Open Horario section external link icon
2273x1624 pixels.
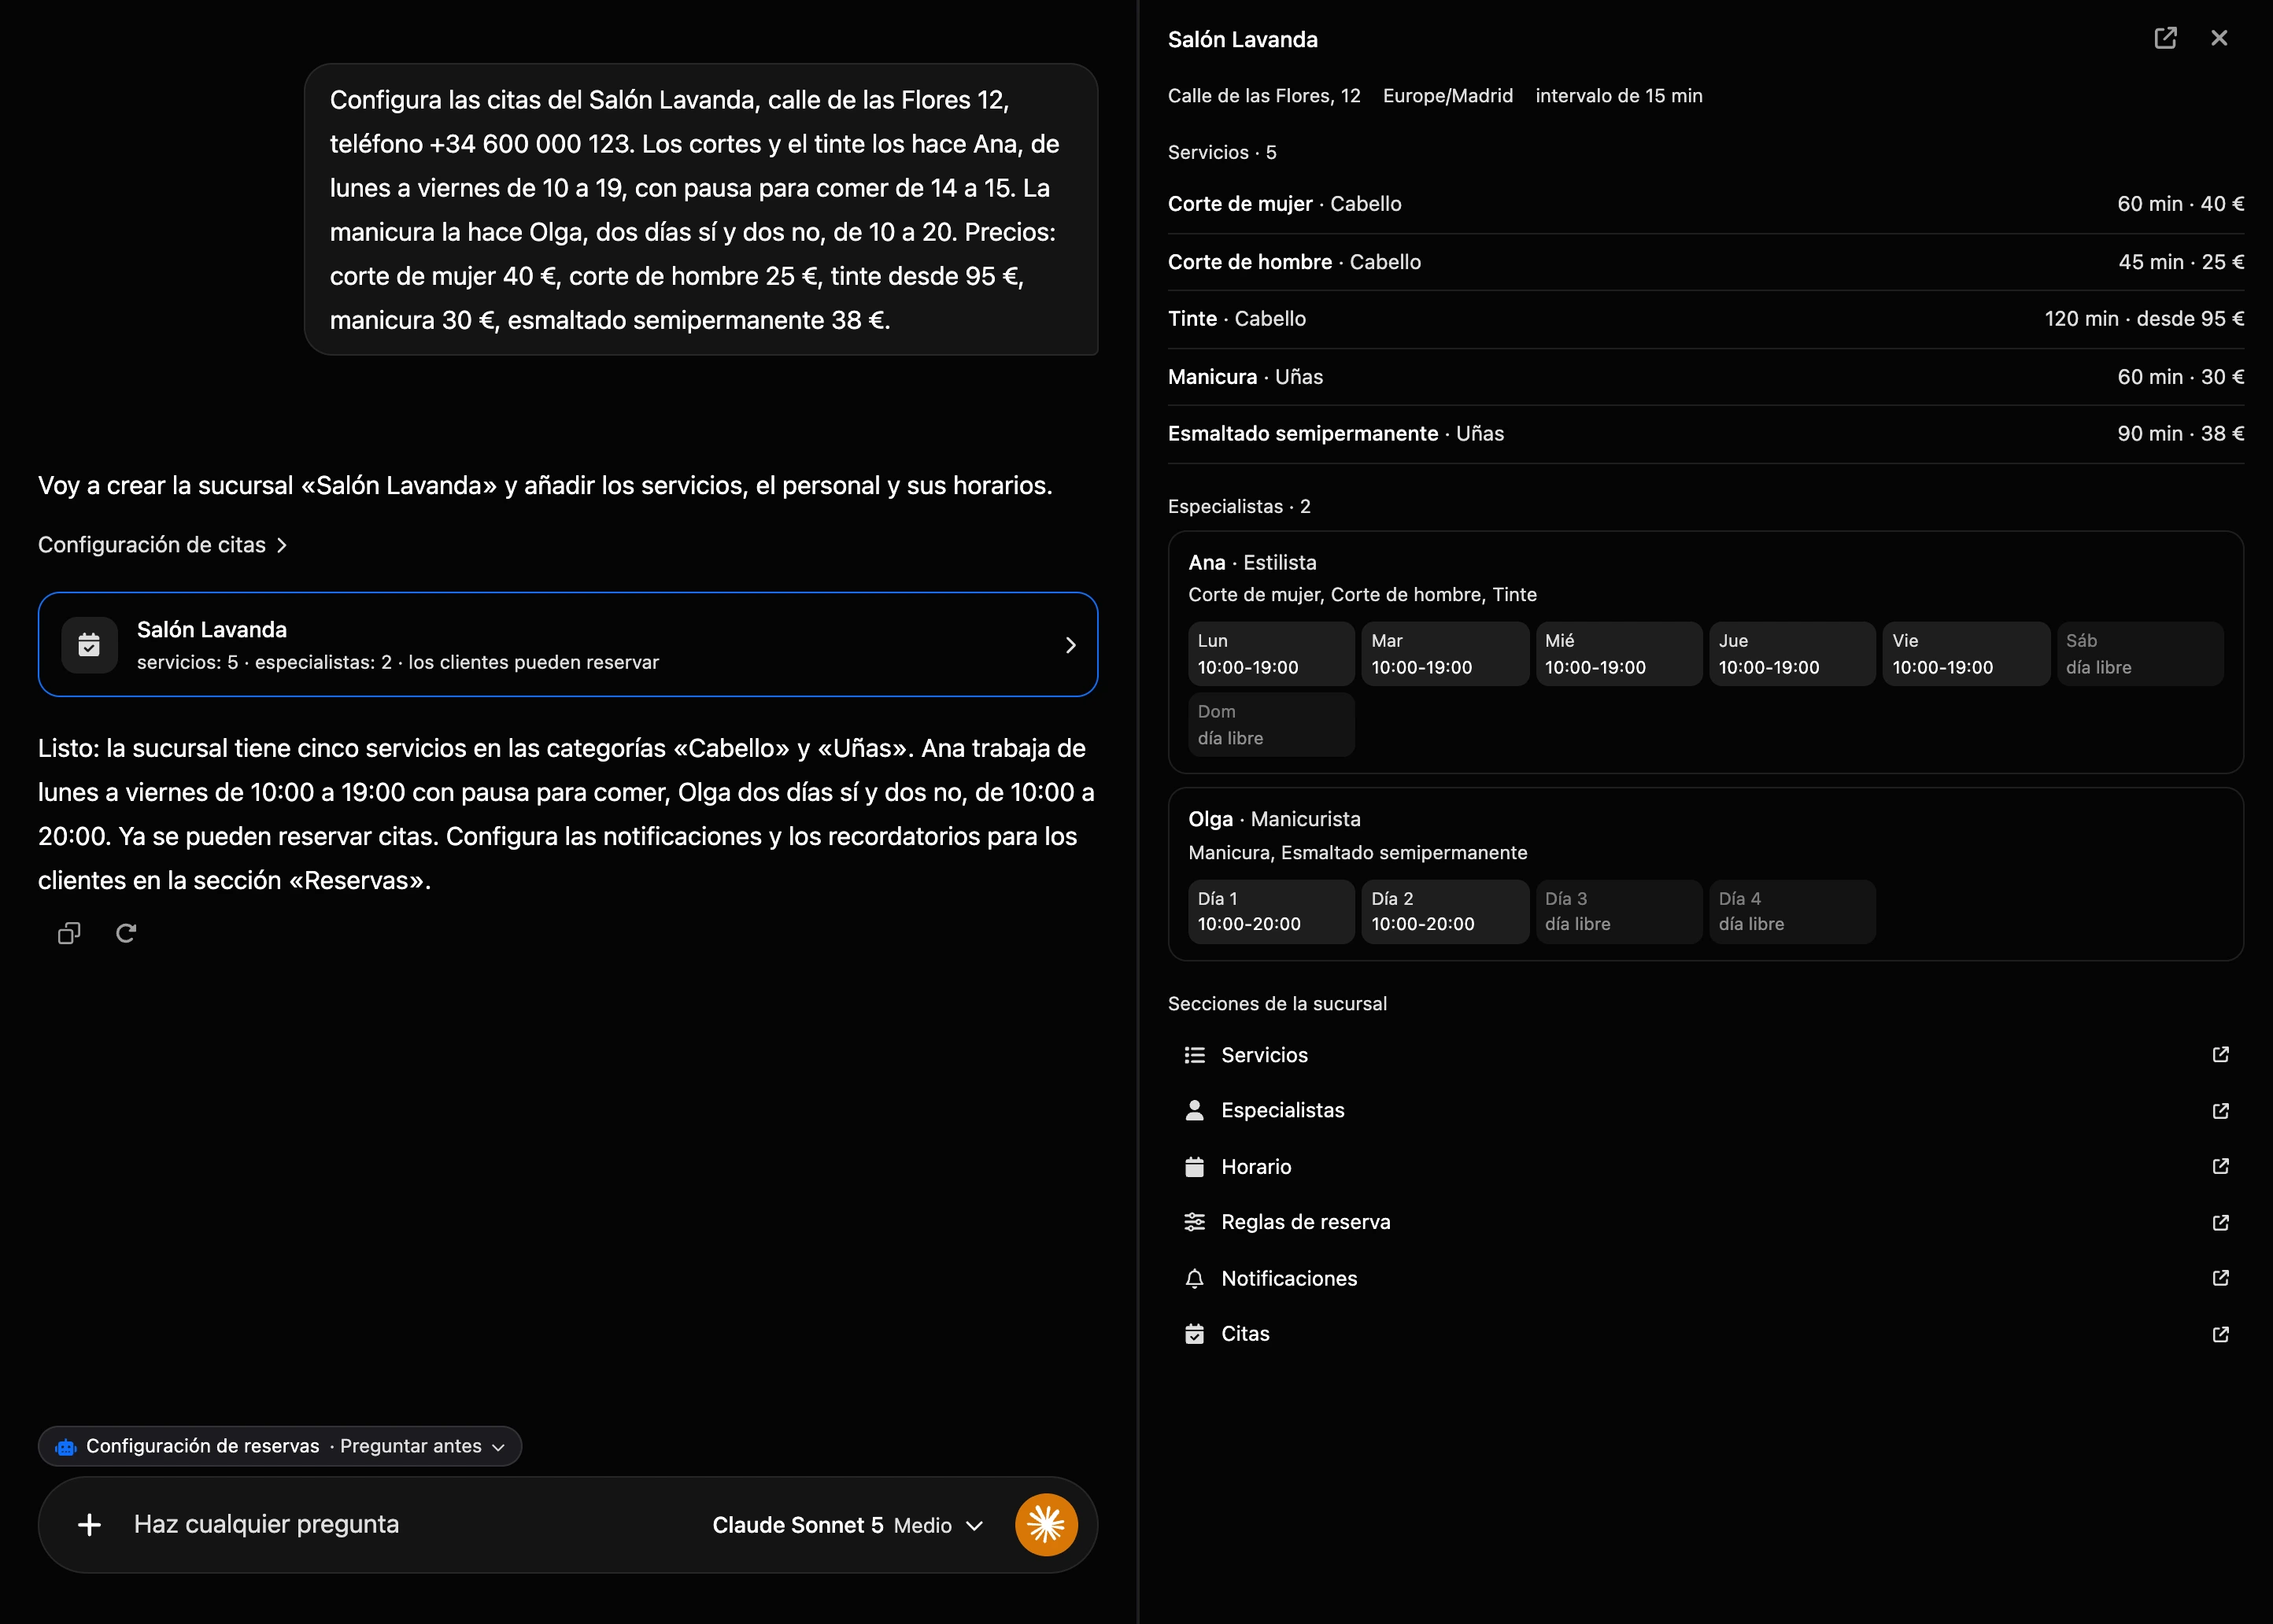(x=2220, y=1167)
